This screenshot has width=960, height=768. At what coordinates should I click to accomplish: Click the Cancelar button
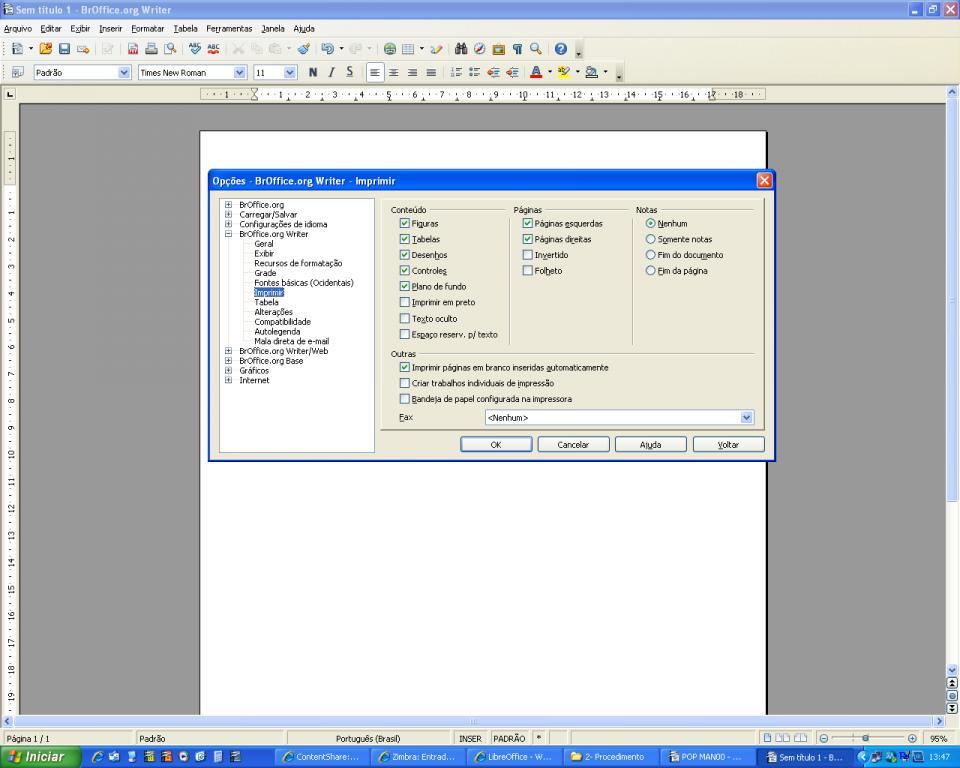[573, 445]
